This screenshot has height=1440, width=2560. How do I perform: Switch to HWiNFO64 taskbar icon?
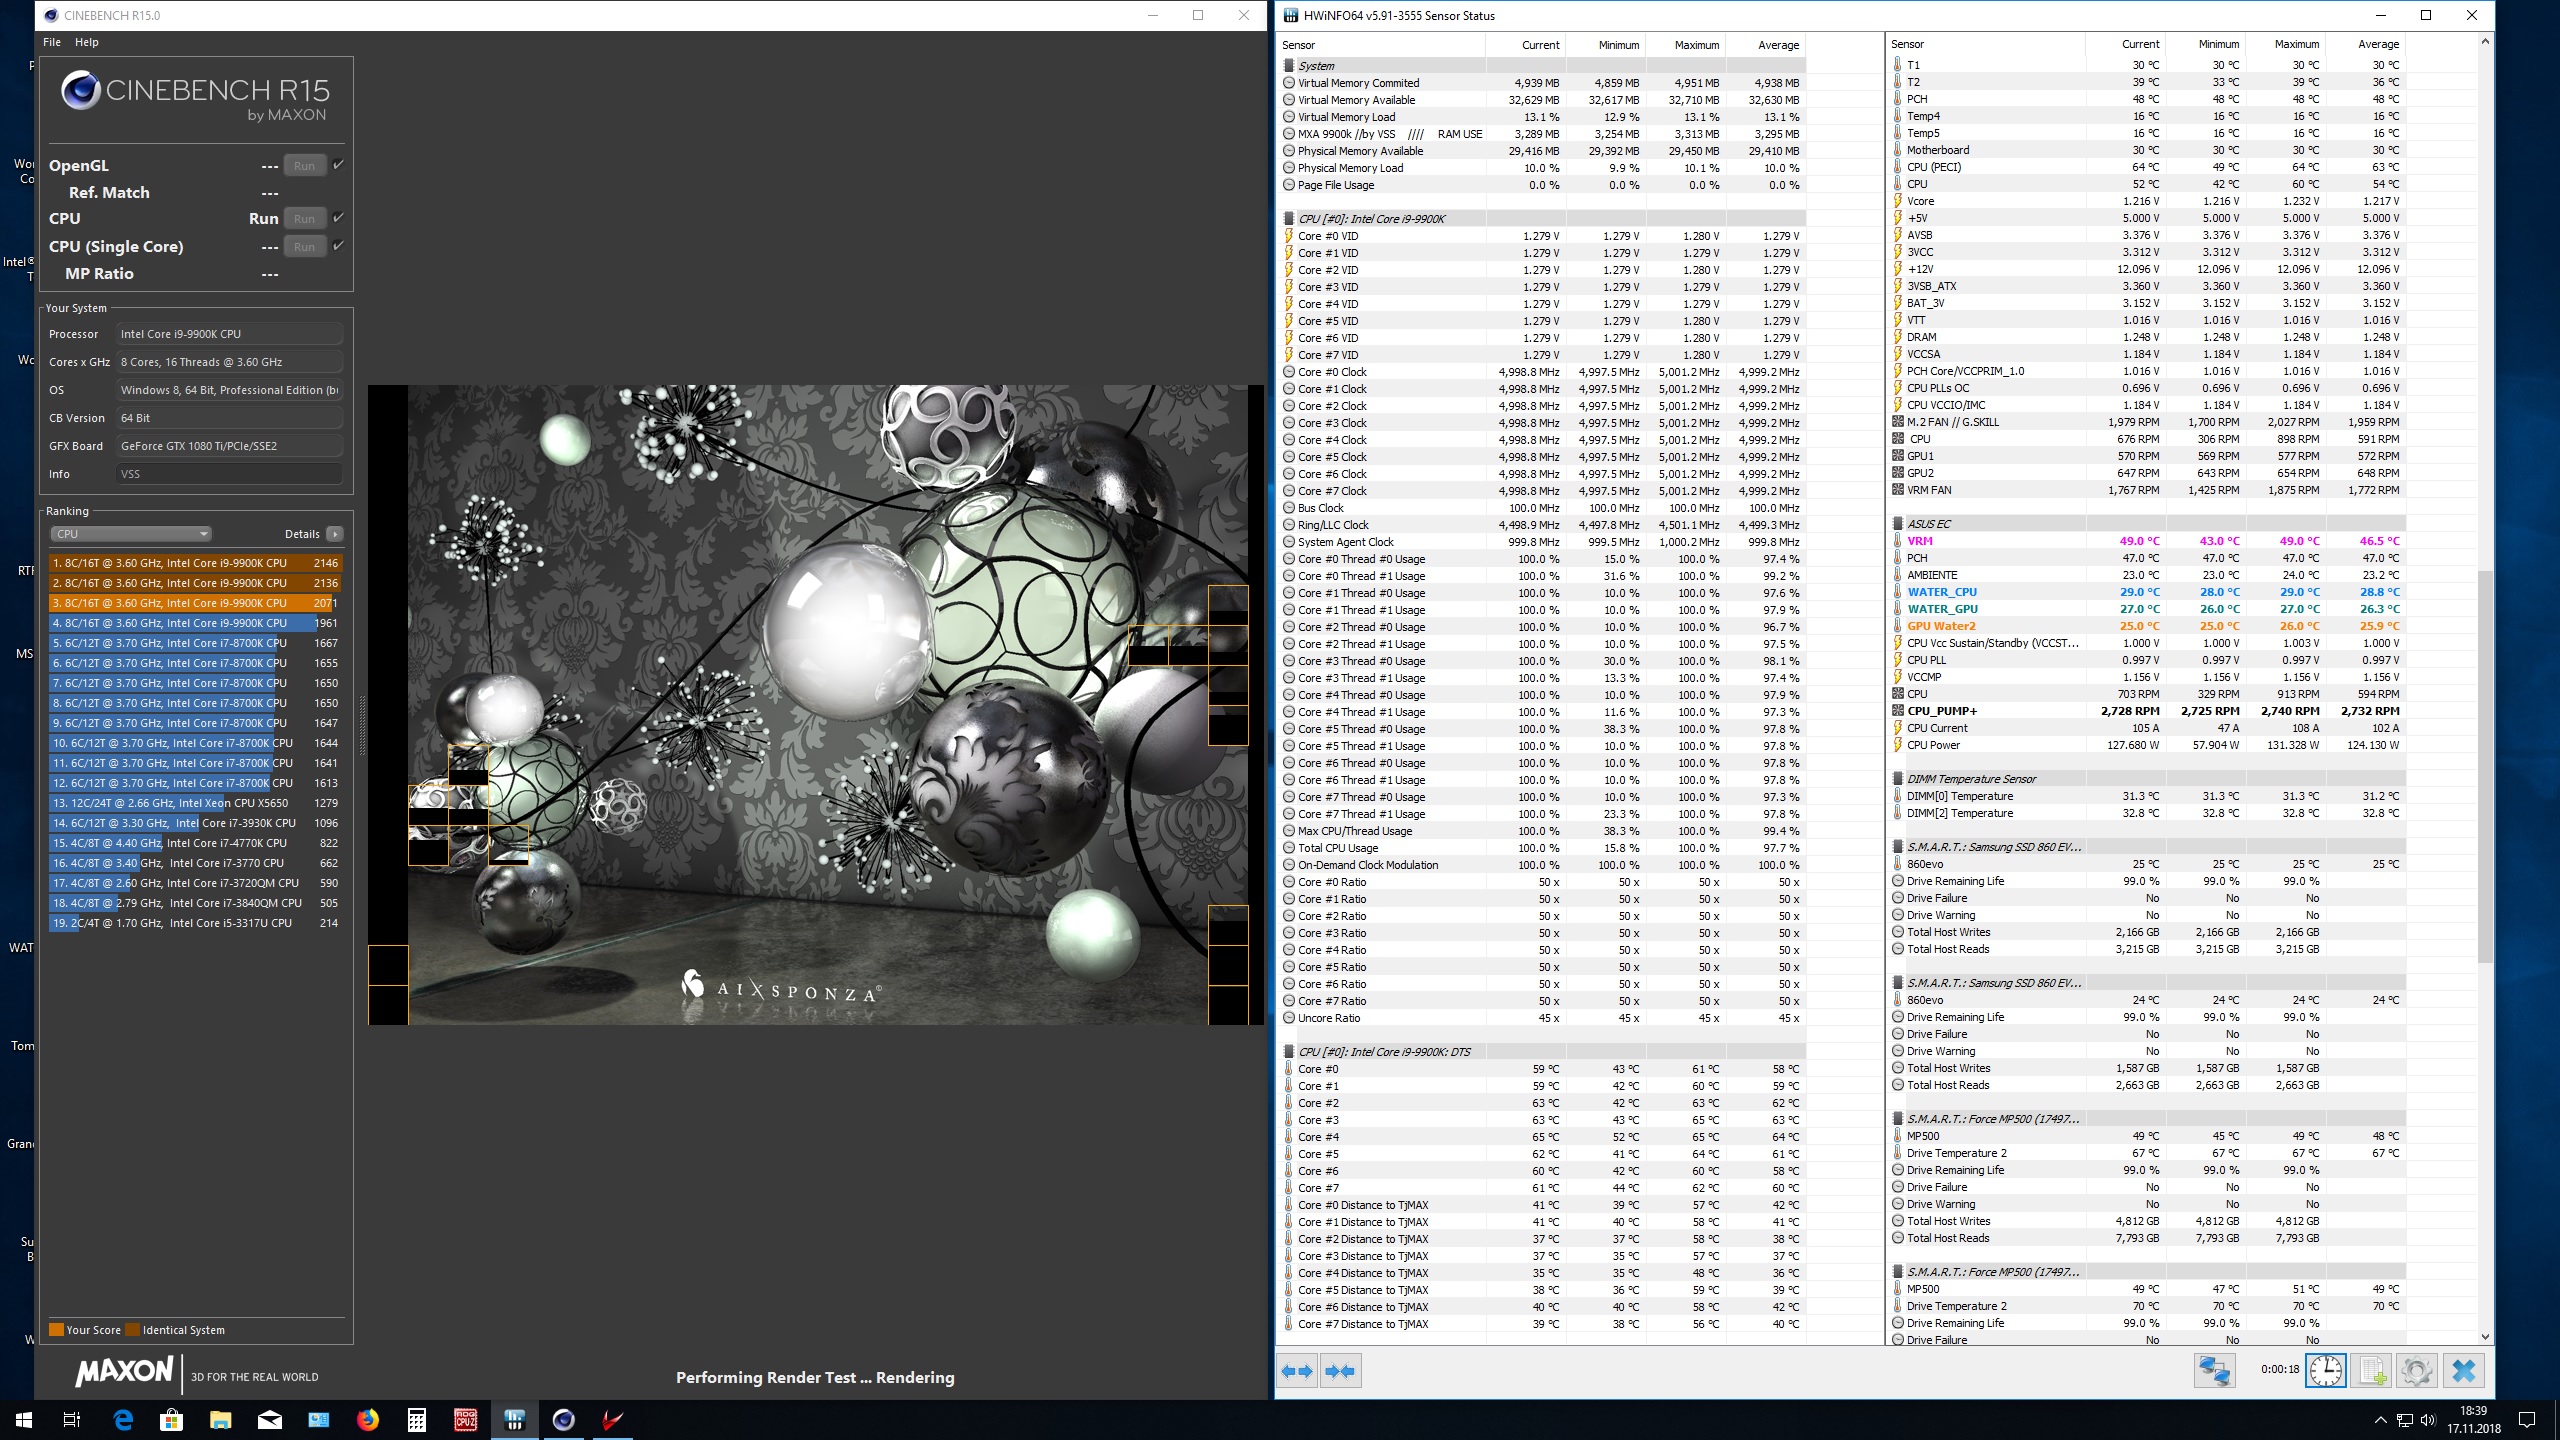[x=515, y=1420]
